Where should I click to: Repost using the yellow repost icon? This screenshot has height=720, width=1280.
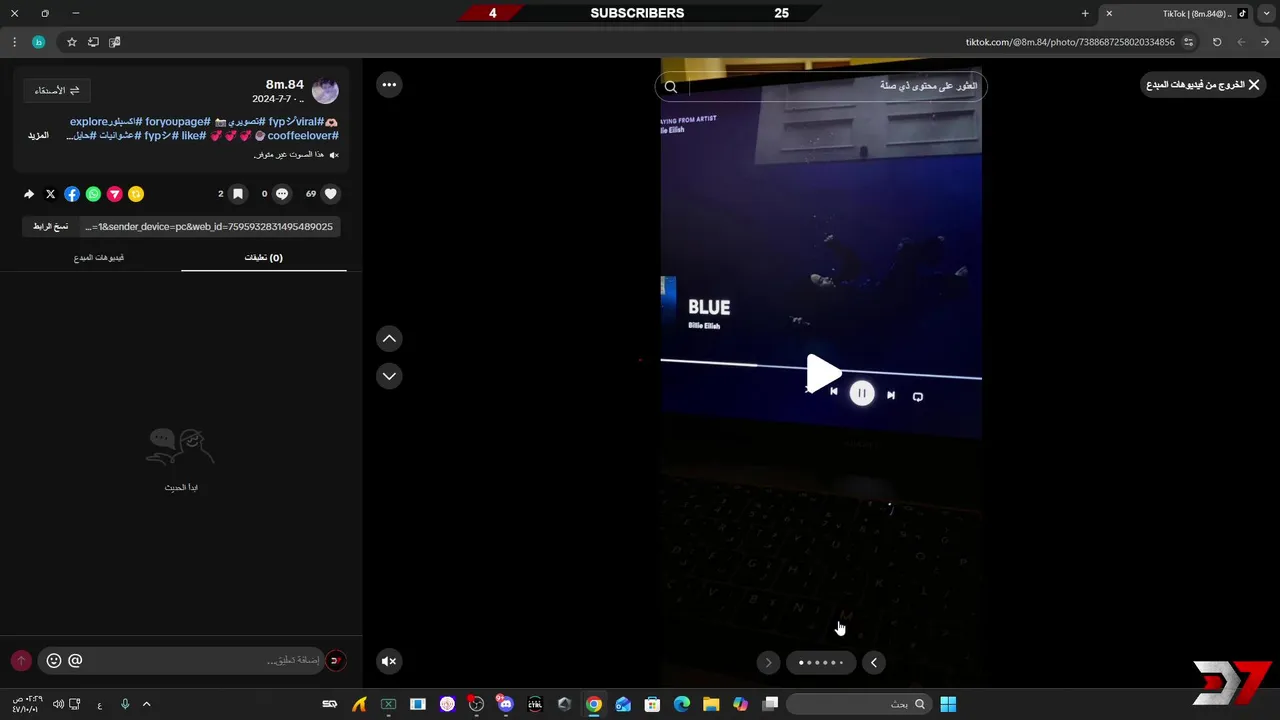coord(136,194)
